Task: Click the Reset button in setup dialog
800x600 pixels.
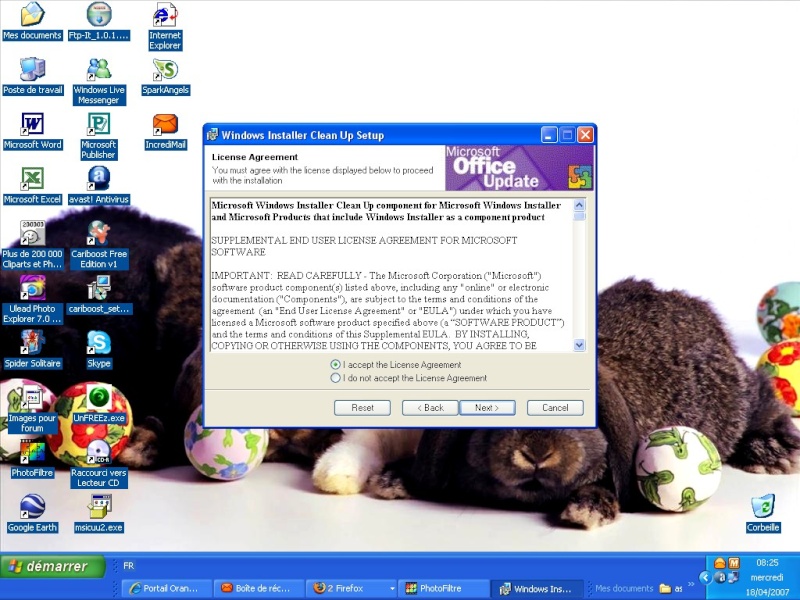Action: tap(362, 408)
